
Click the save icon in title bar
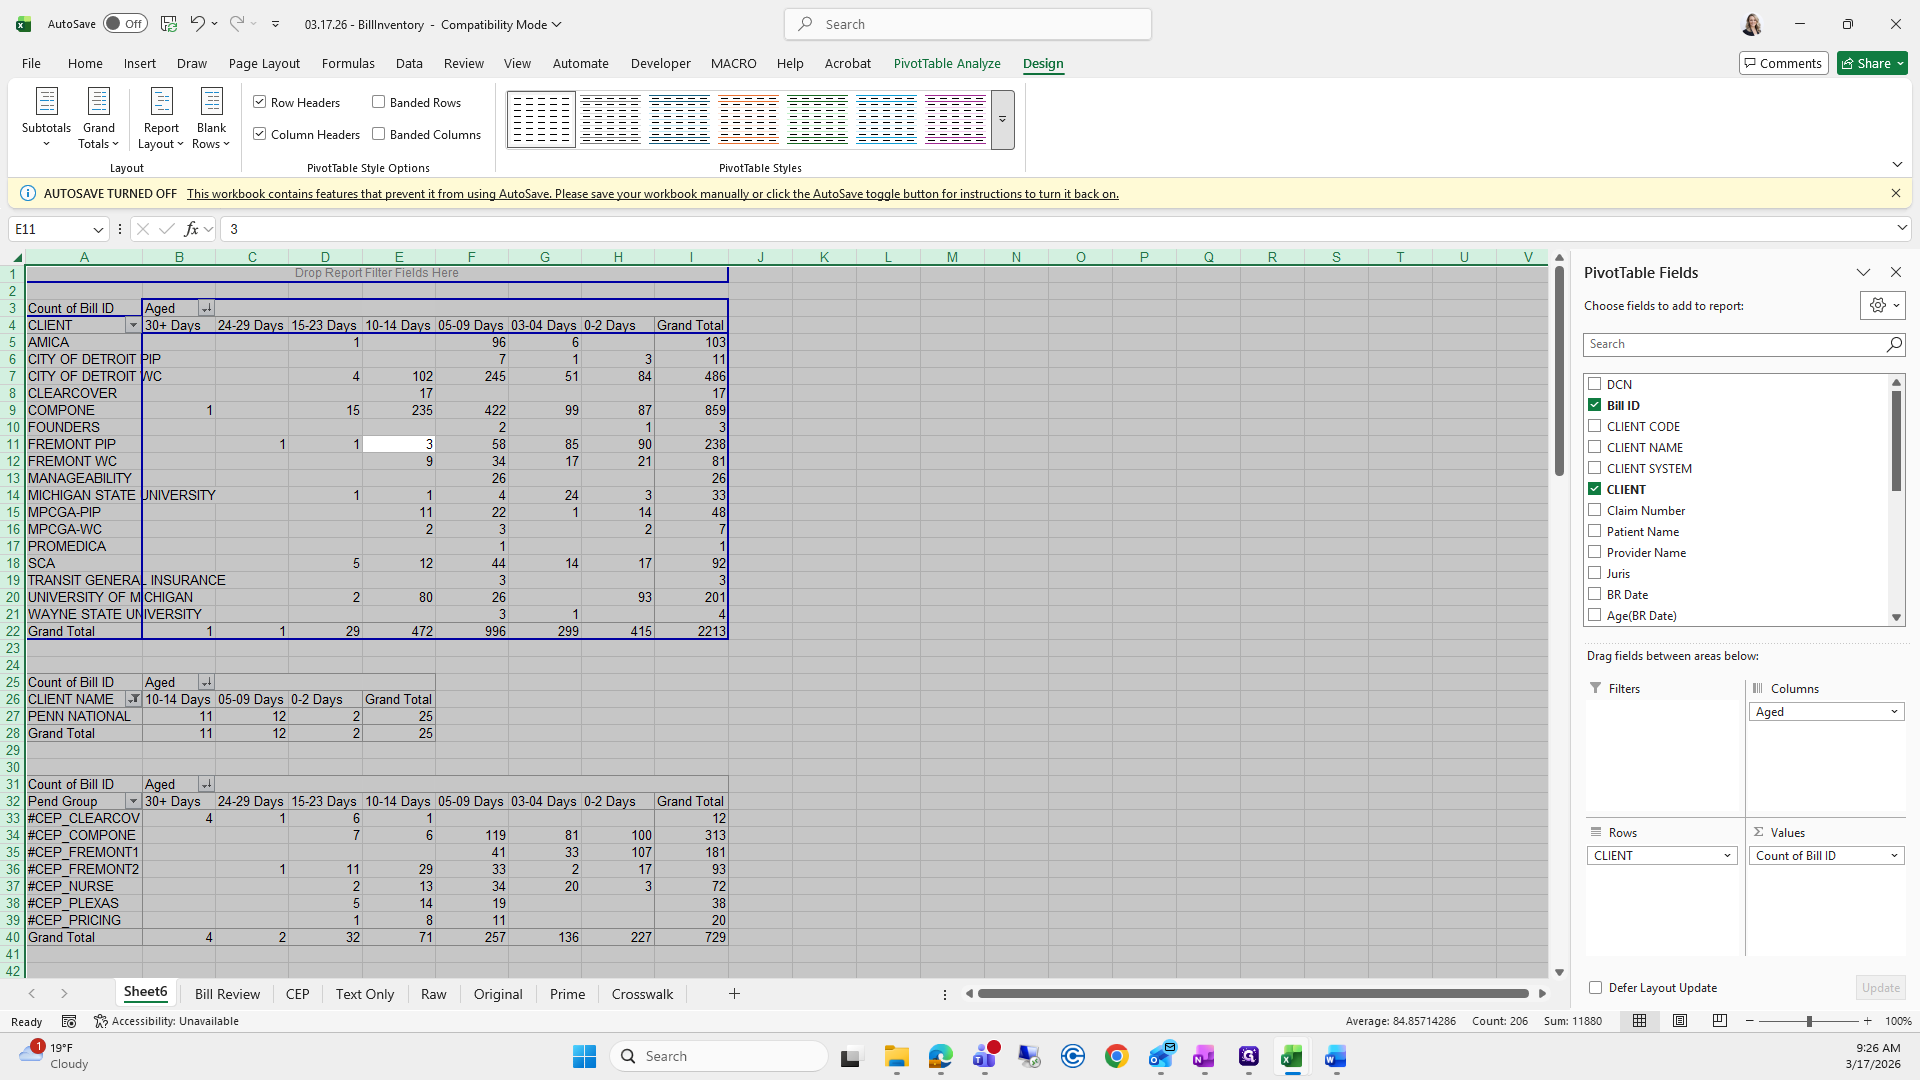(x=169, y=24)
